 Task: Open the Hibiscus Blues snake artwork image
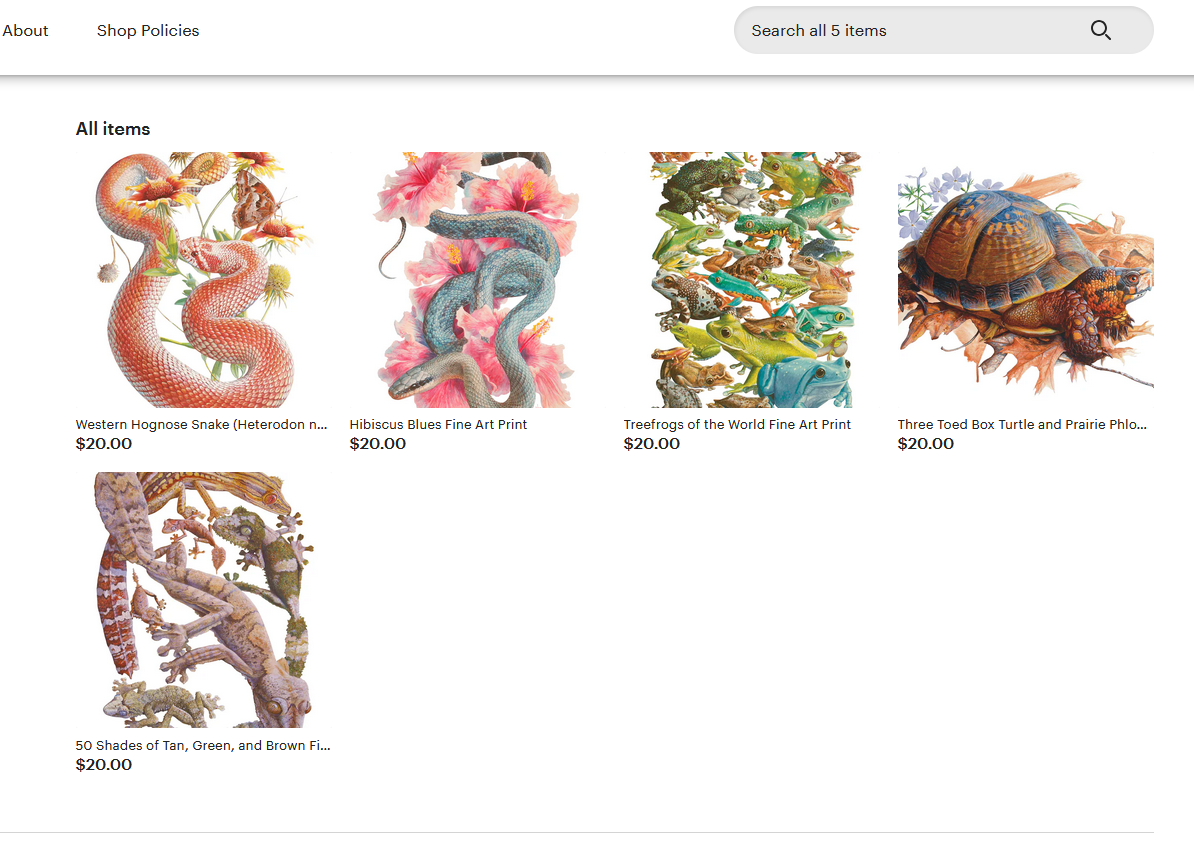click(477, 280)
